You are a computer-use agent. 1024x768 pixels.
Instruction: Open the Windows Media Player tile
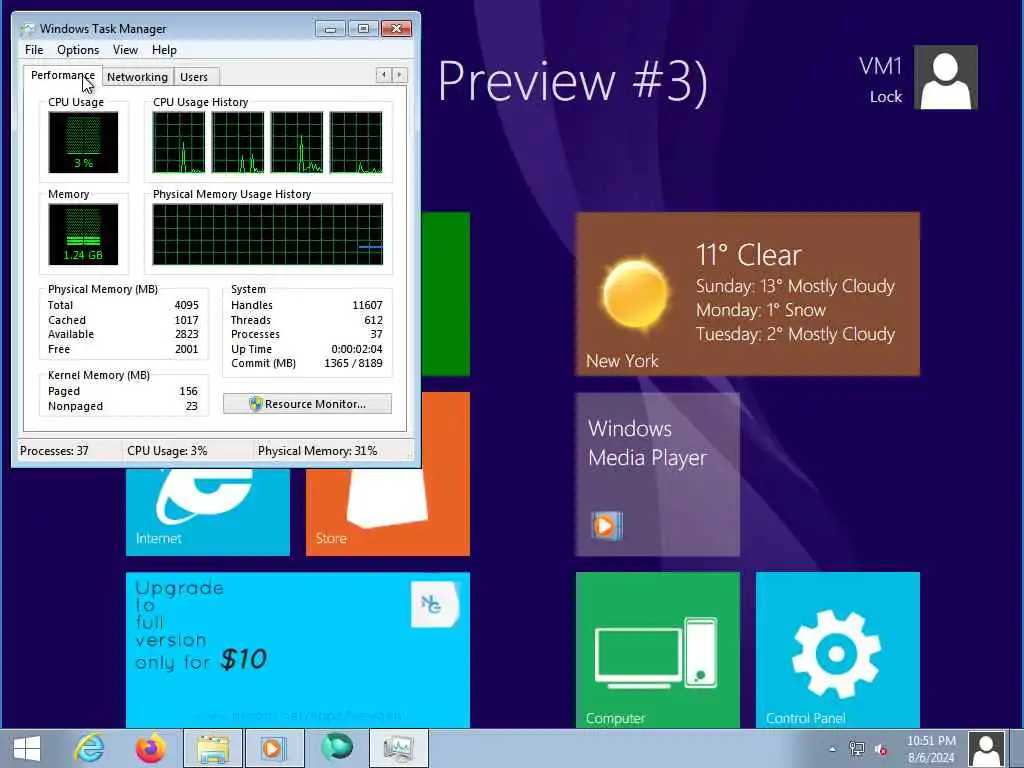(x=657, y=474)
